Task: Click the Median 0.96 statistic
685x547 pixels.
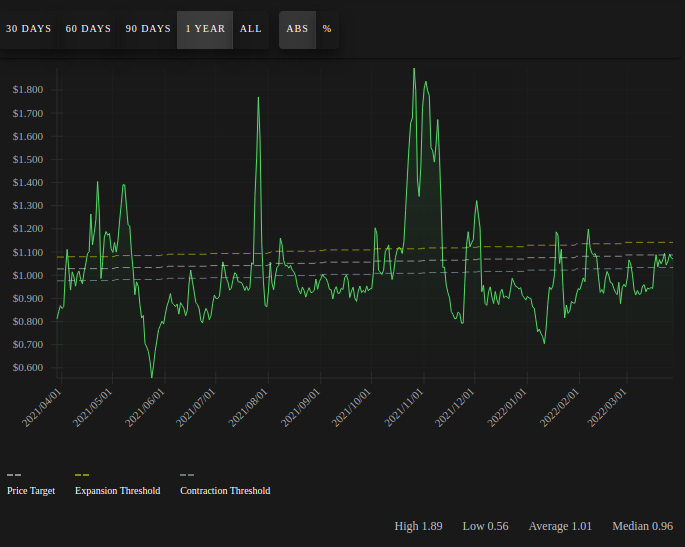Action: (x=643, y=526)
